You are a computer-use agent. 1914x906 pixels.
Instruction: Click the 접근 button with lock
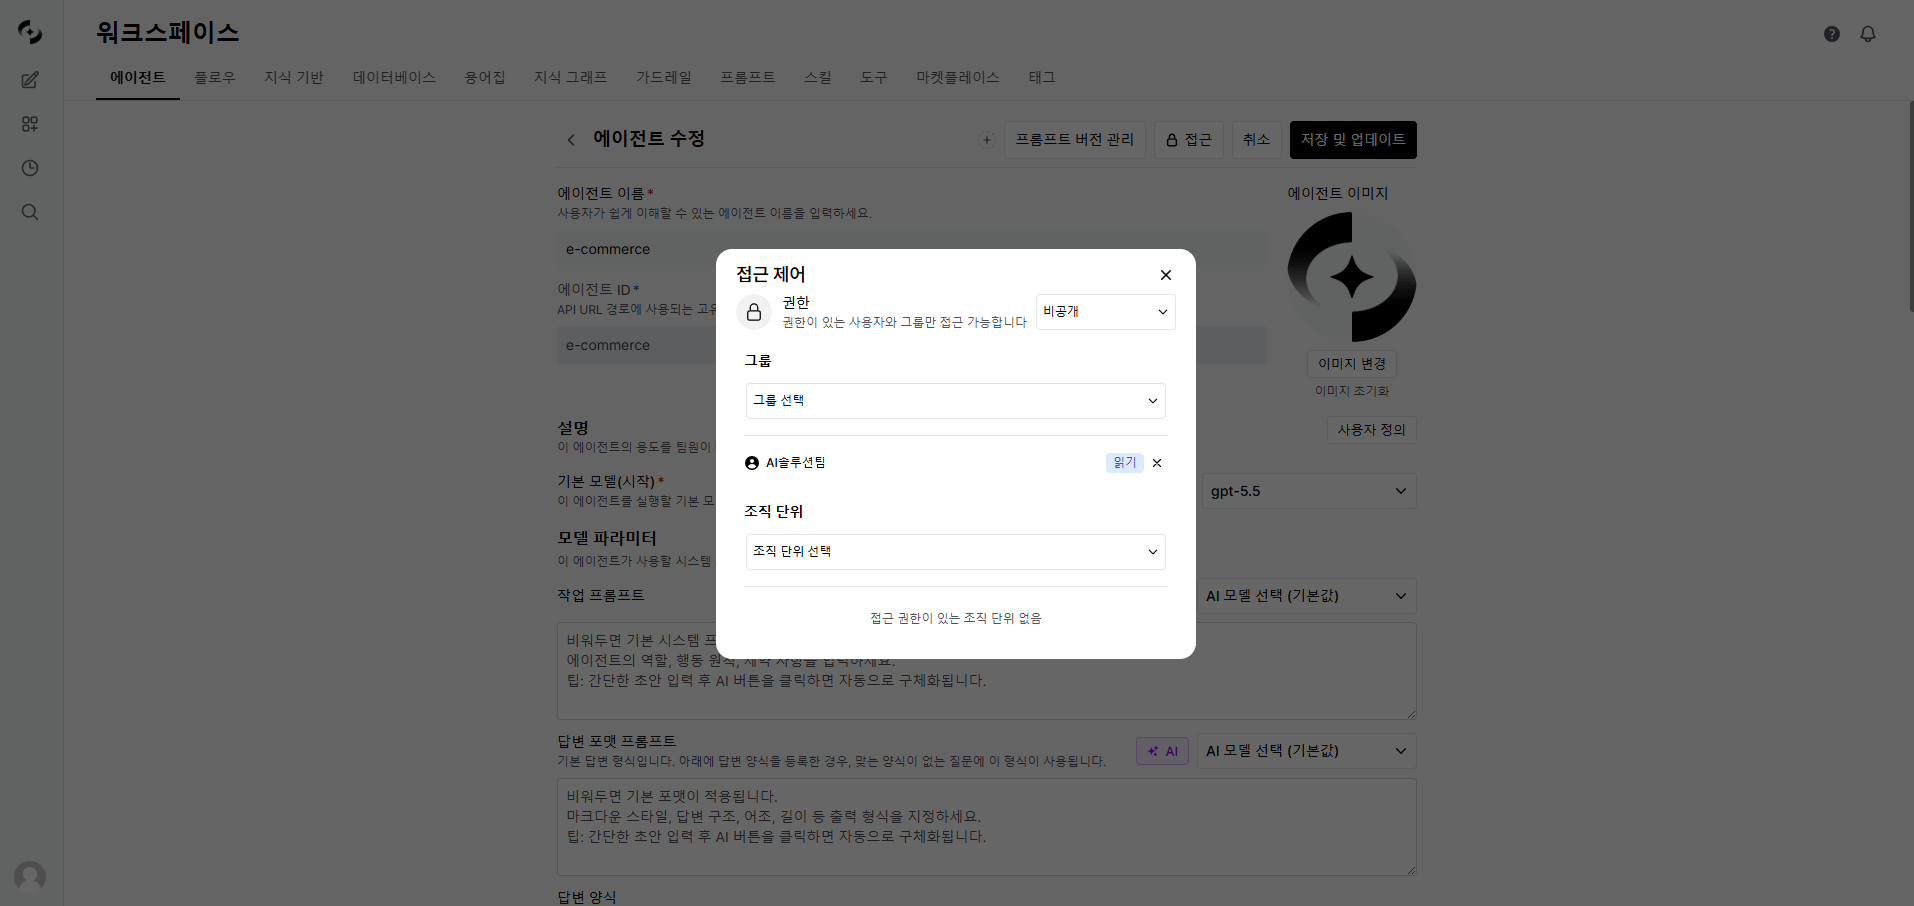click(x=1189, y=140)
